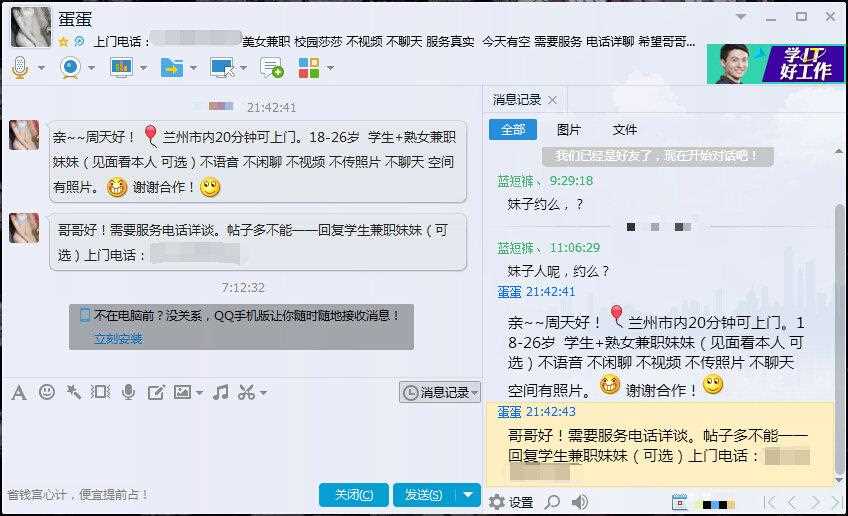848x516 pixels.
Task: Open the send file folder icon
Action: point(172,68)
